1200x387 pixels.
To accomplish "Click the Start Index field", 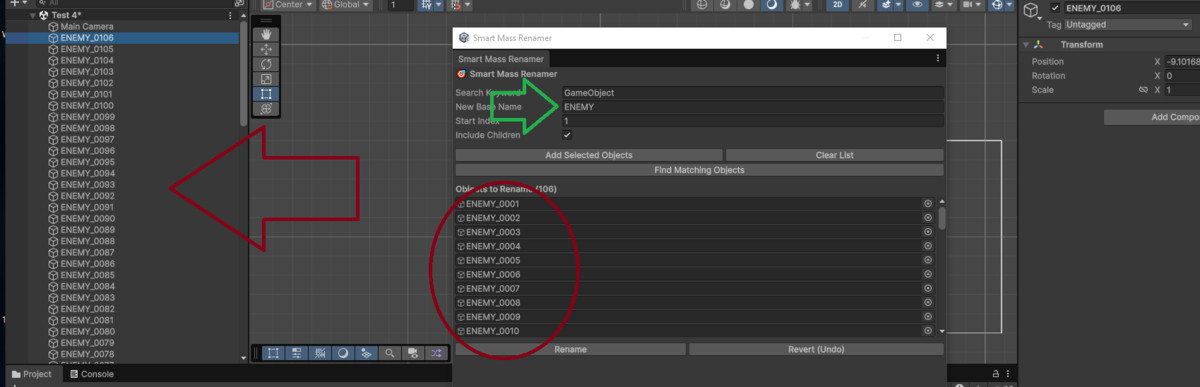I will coord(752,121).
